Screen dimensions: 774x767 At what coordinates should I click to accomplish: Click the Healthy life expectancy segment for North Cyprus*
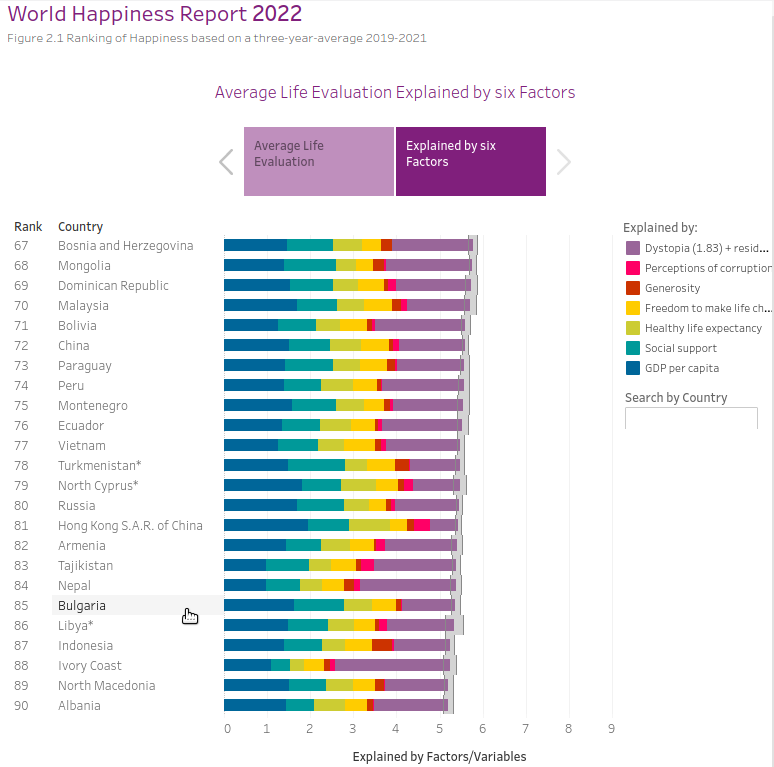point(358,485)
